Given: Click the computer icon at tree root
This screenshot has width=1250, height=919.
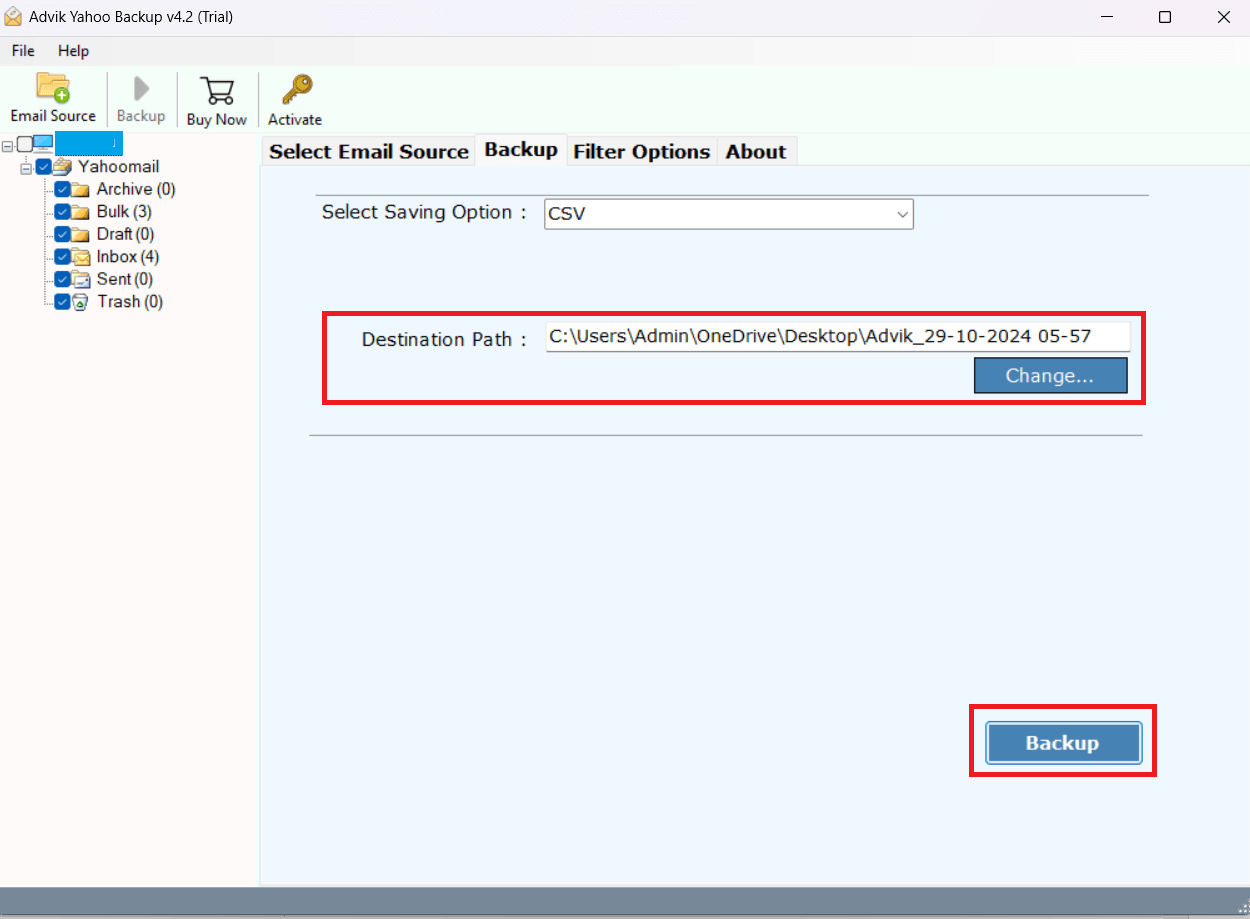Looking at the screenshot, I should pyautogui.click(x=43, y=144).
